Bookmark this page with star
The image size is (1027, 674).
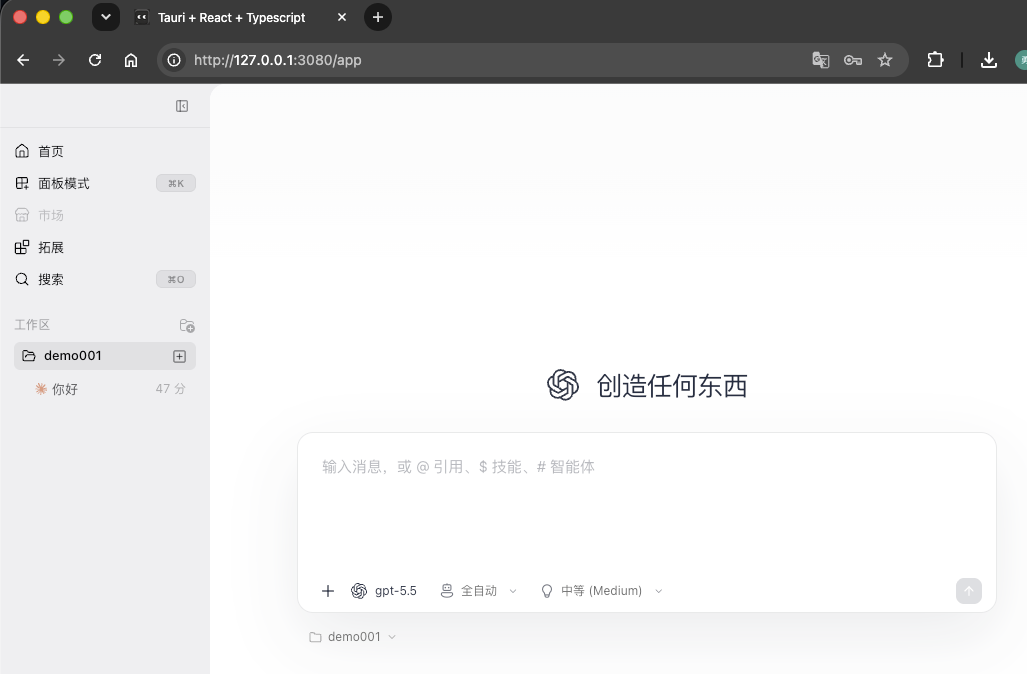click(x=885, y=60)
